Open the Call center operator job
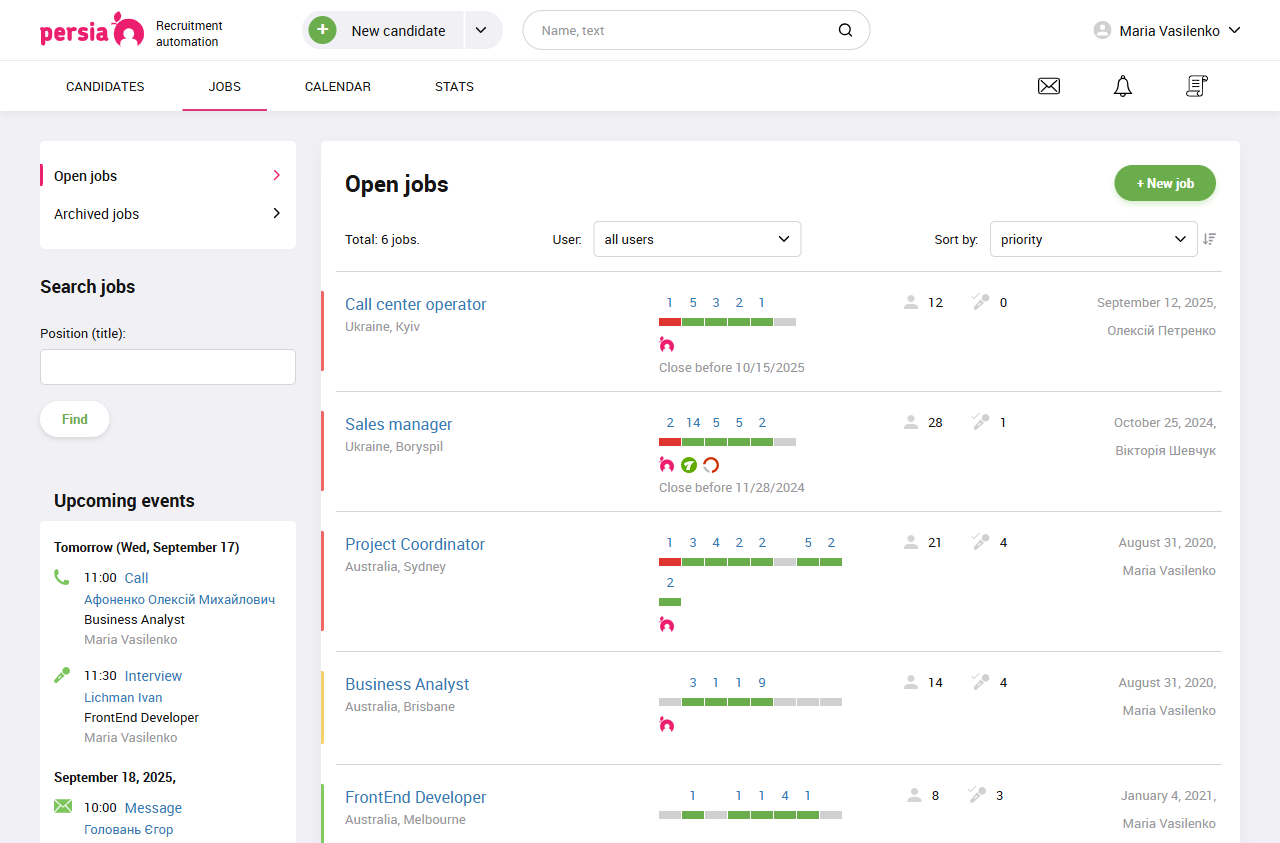 [415, 304]
